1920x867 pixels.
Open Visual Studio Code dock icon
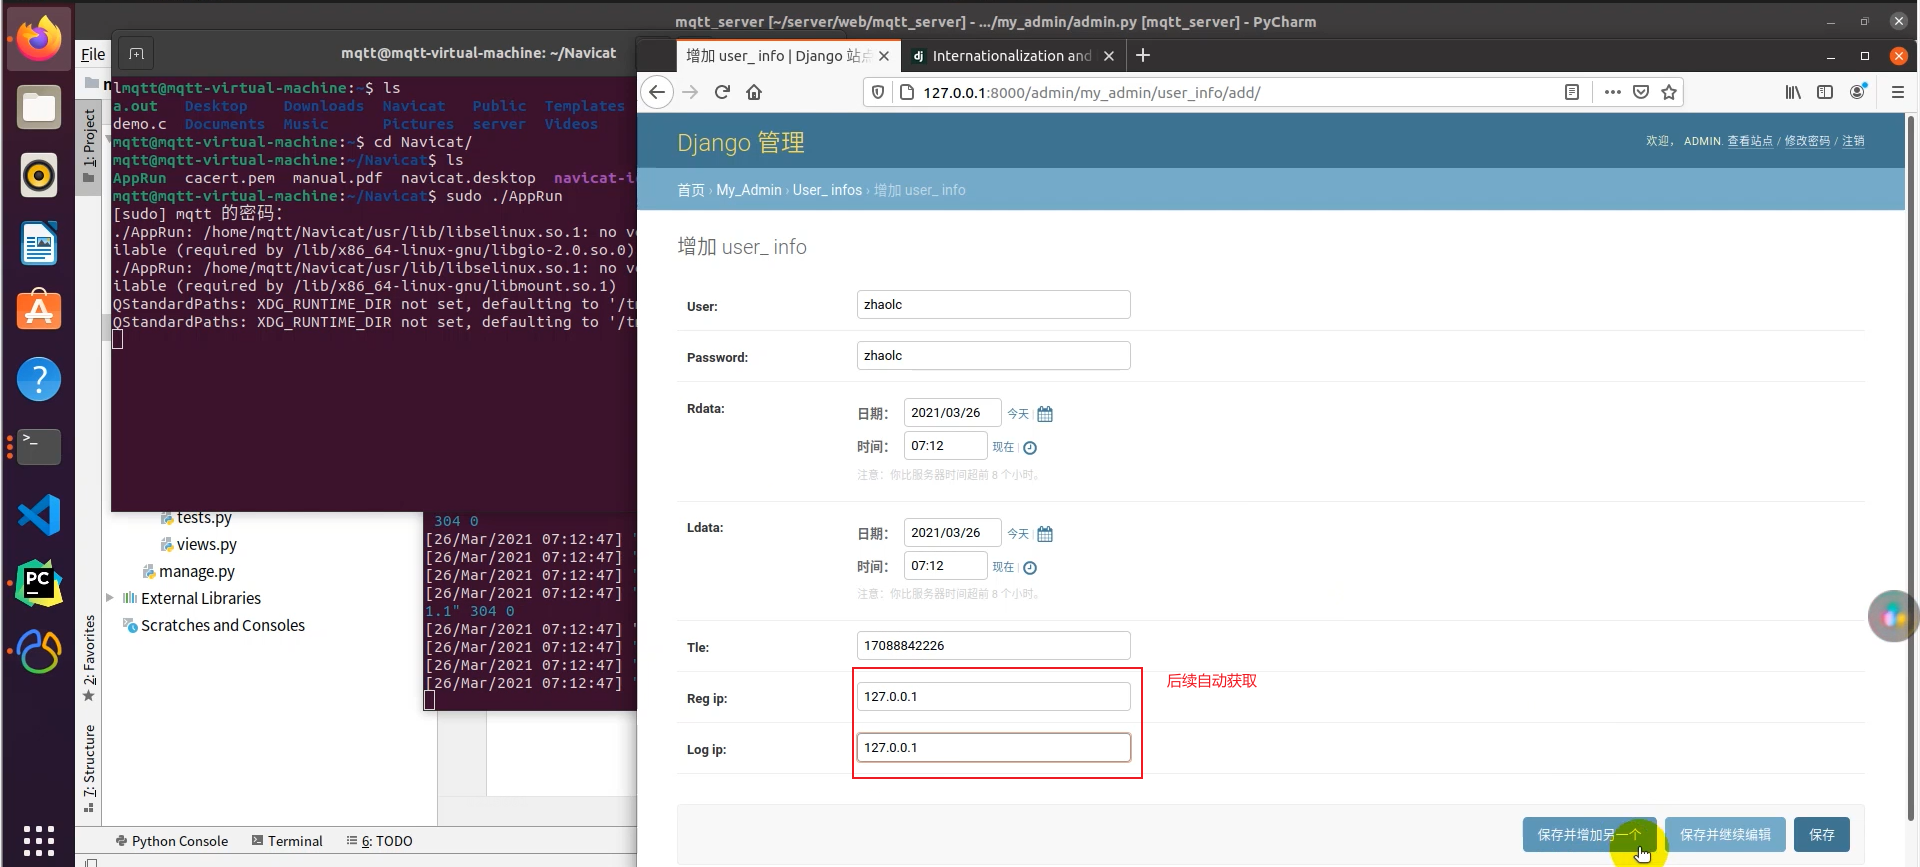click(x=39, y=515)
